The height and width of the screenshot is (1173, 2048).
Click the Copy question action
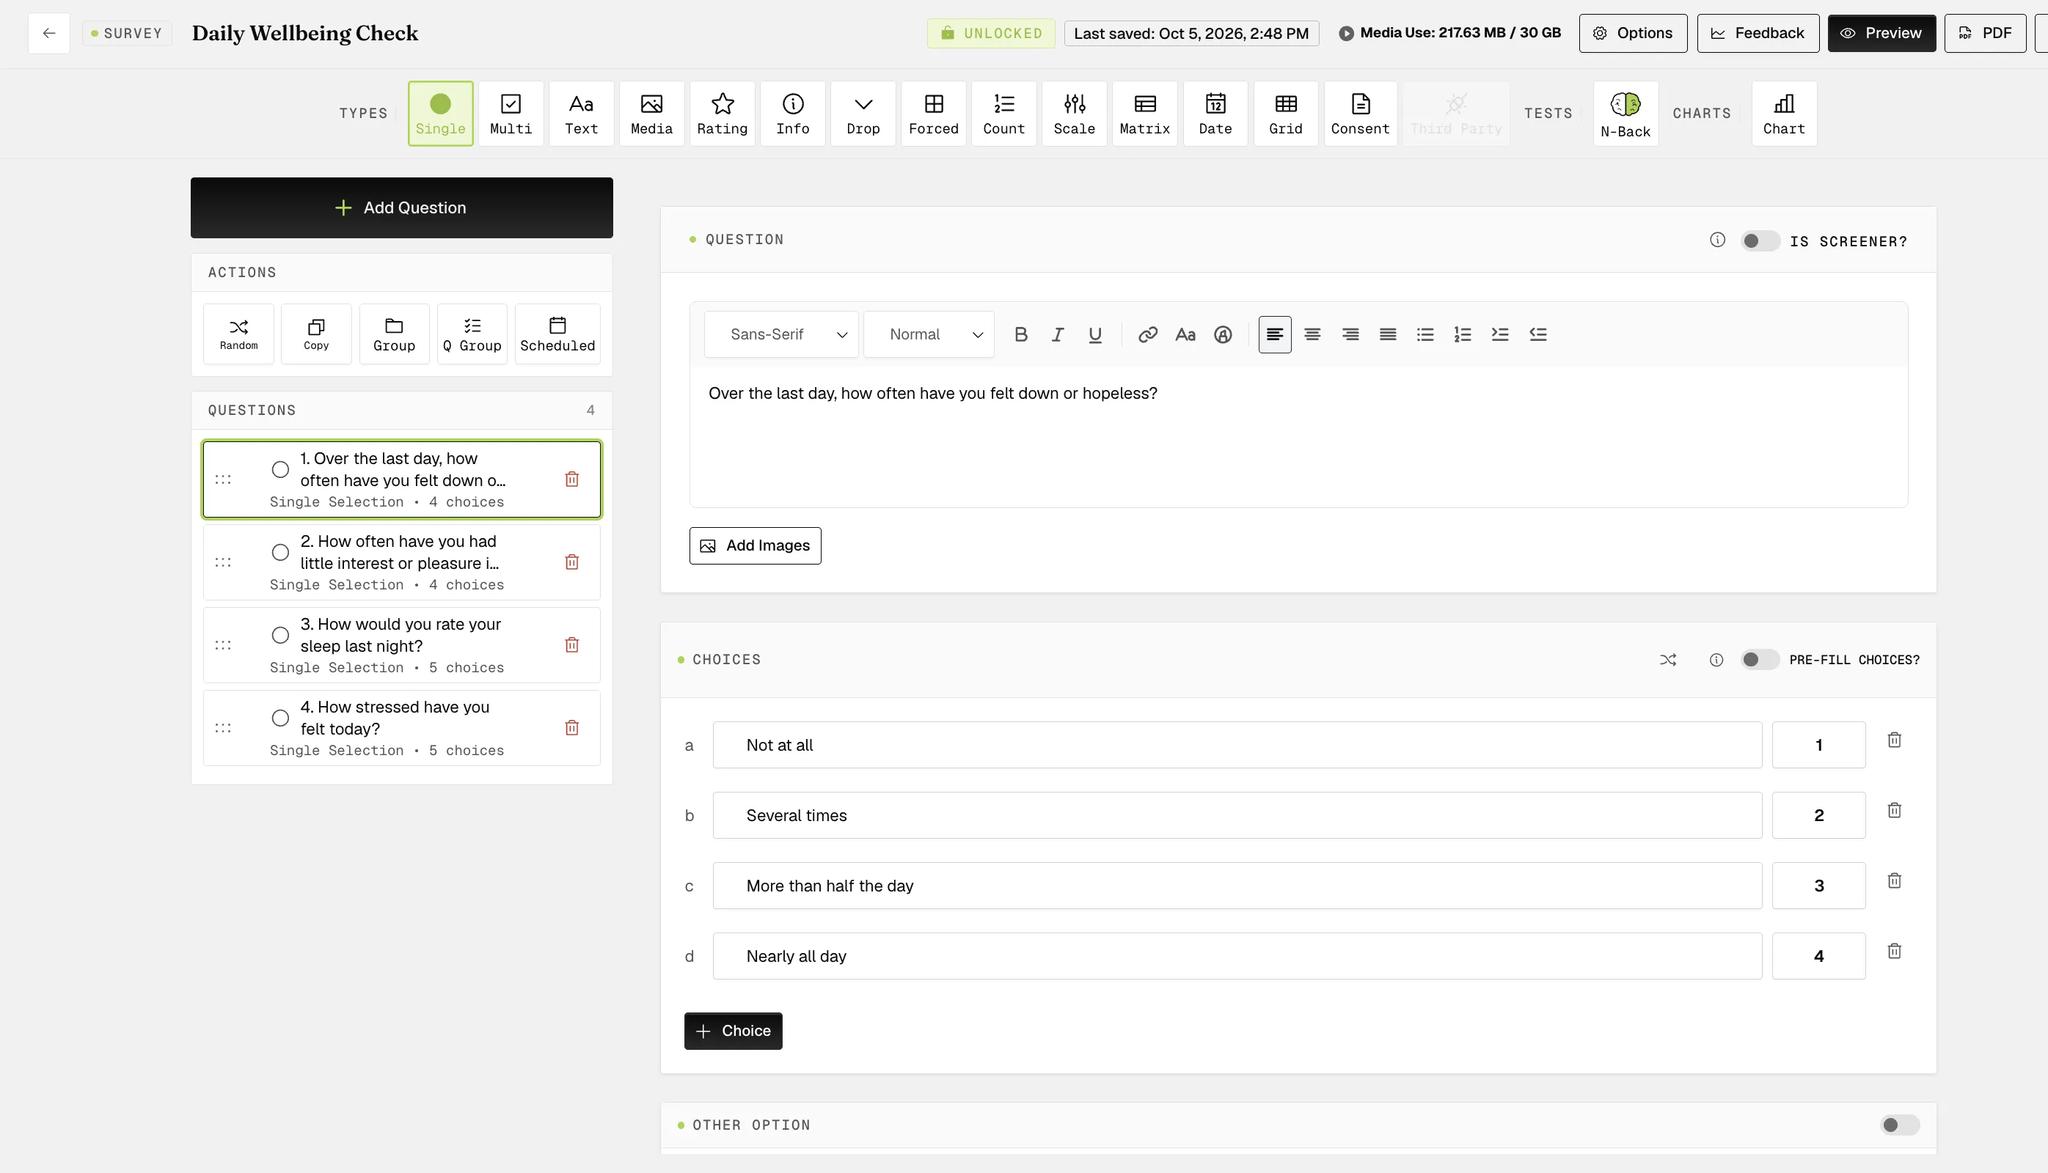(316, 334)
